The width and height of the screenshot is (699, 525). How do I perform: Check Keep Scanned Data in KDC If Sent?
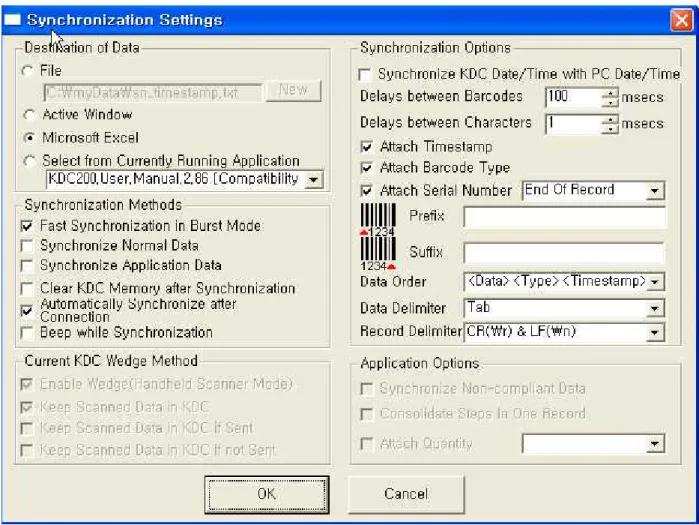[x=27, y=429]
